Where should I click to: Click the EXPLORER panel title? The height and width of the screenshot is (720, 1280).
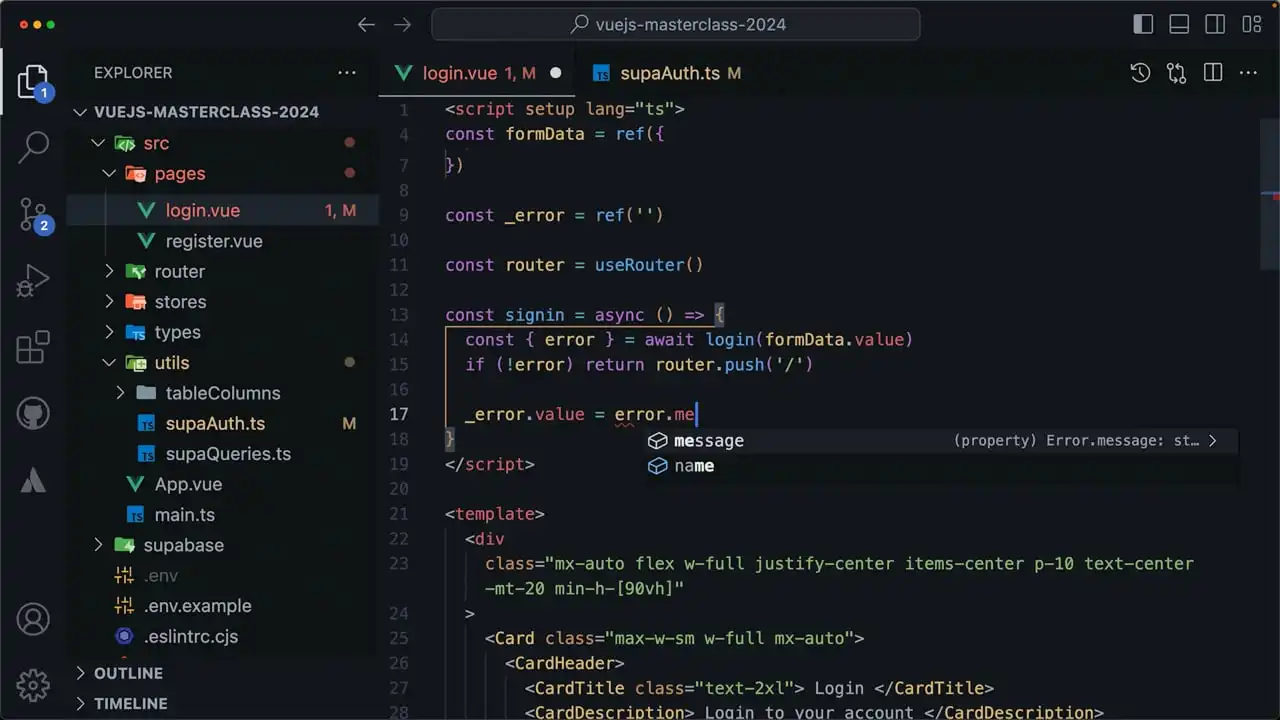coord(133,73)
